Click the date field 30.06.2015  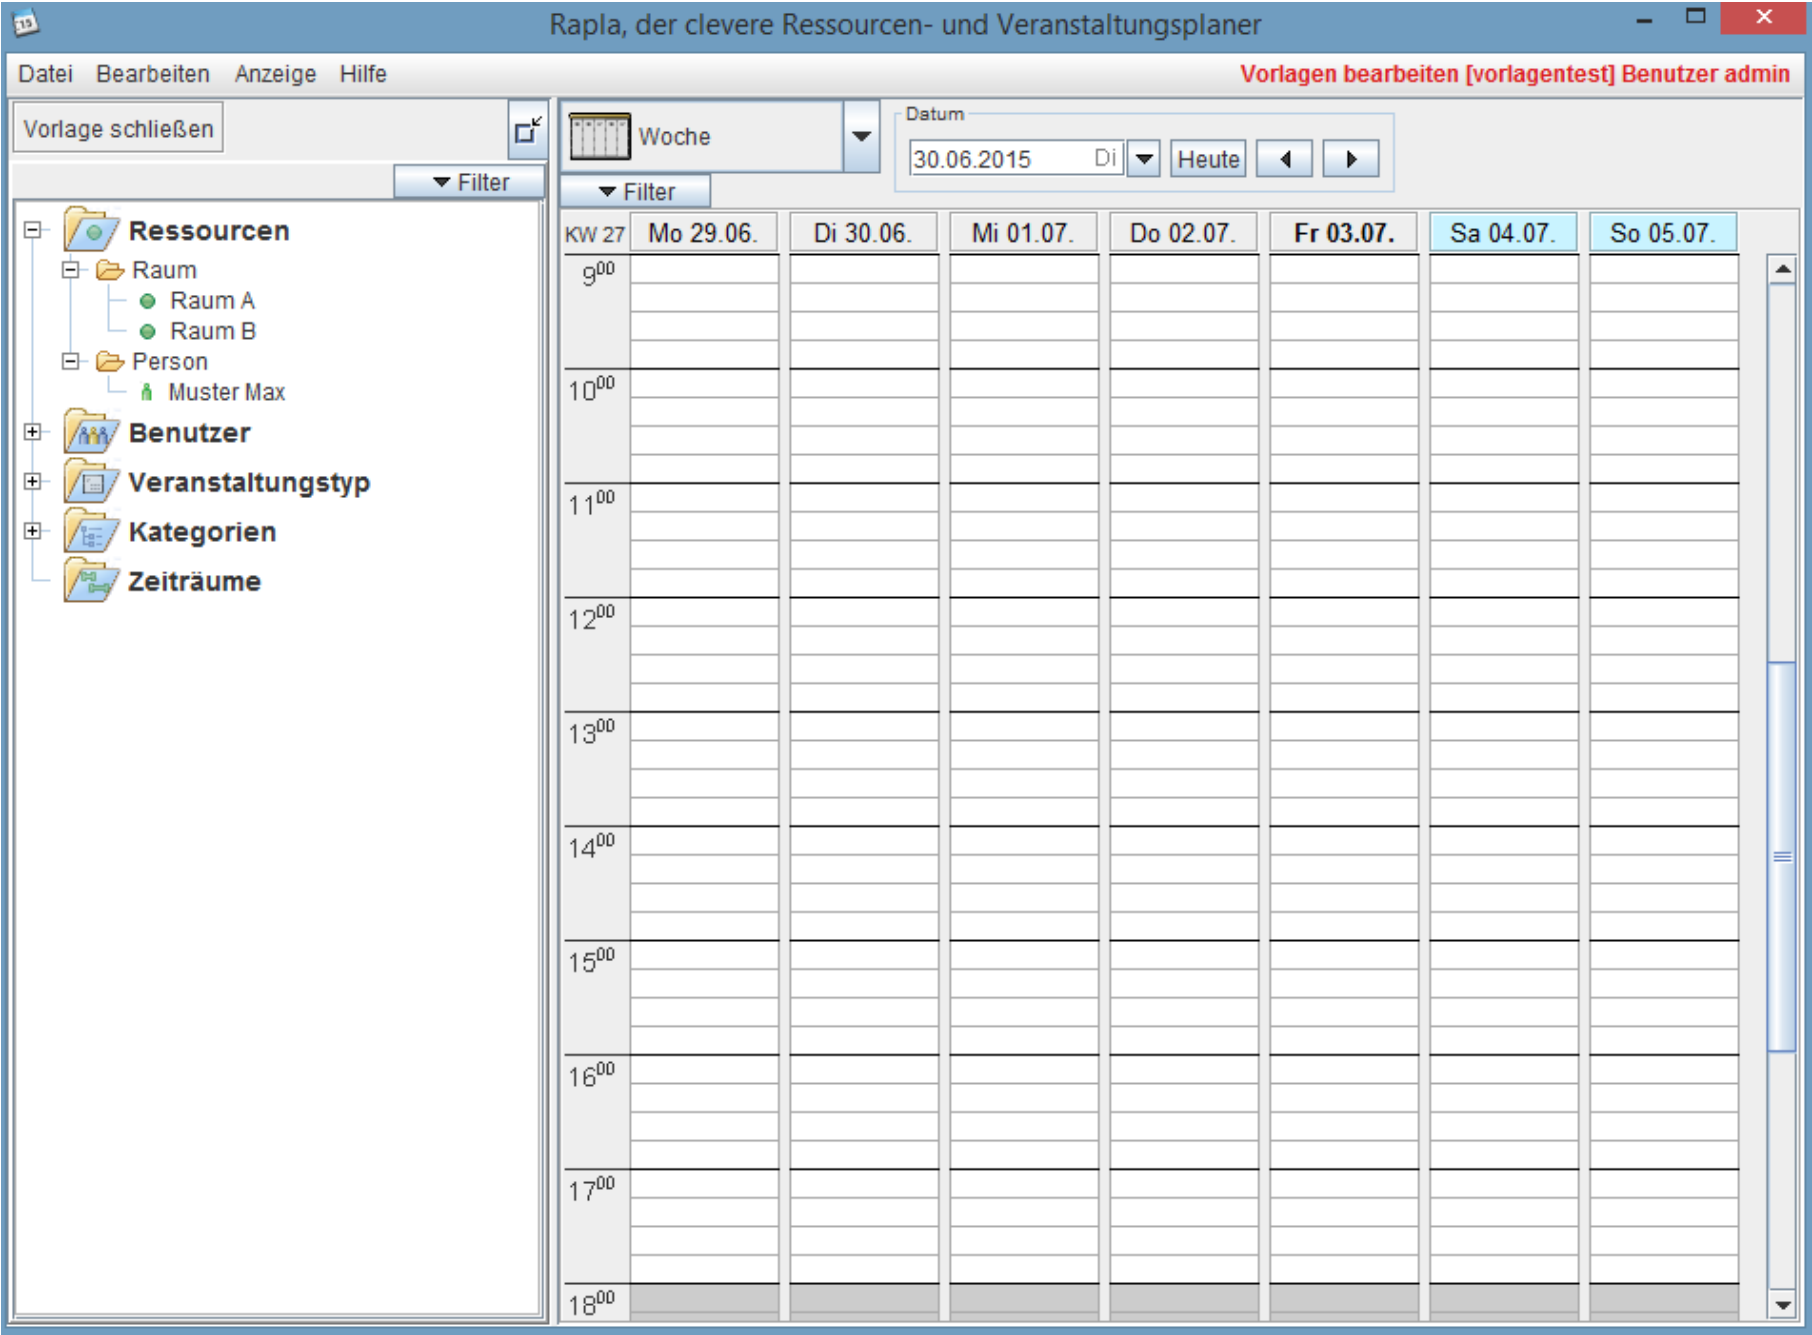[x=1016, y=159]
